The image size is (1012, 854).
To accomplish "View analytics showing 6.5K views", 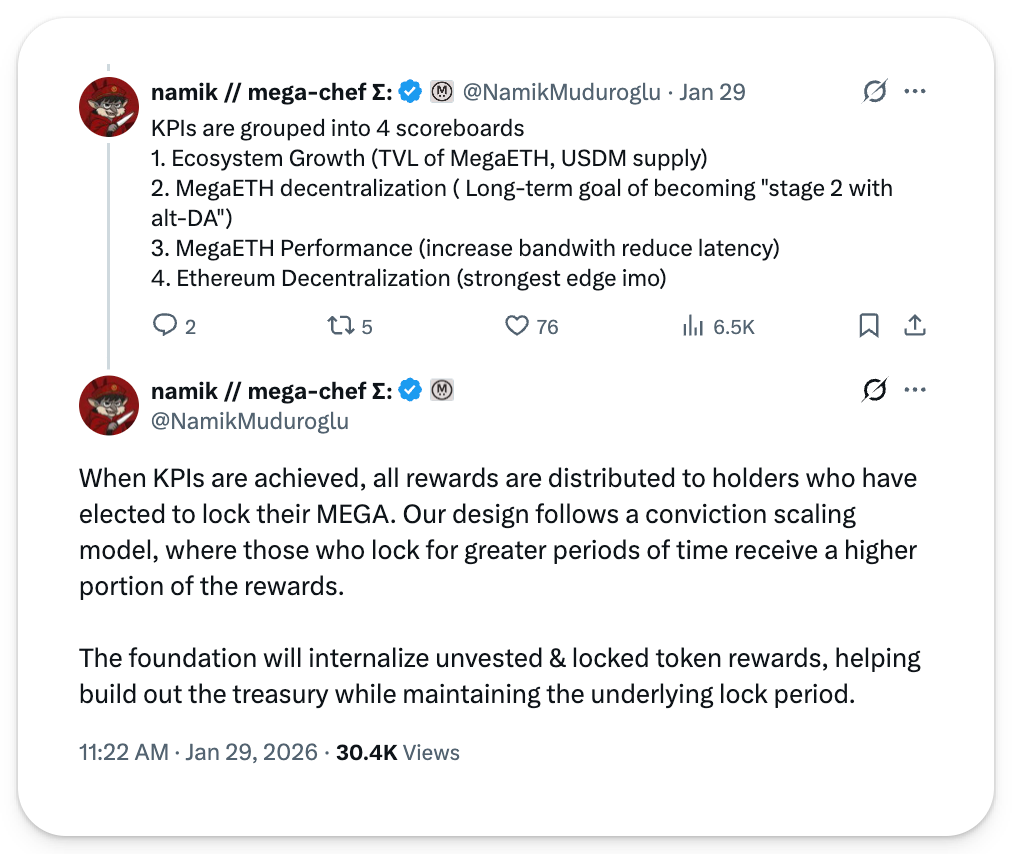I will (x=692, y=326).
